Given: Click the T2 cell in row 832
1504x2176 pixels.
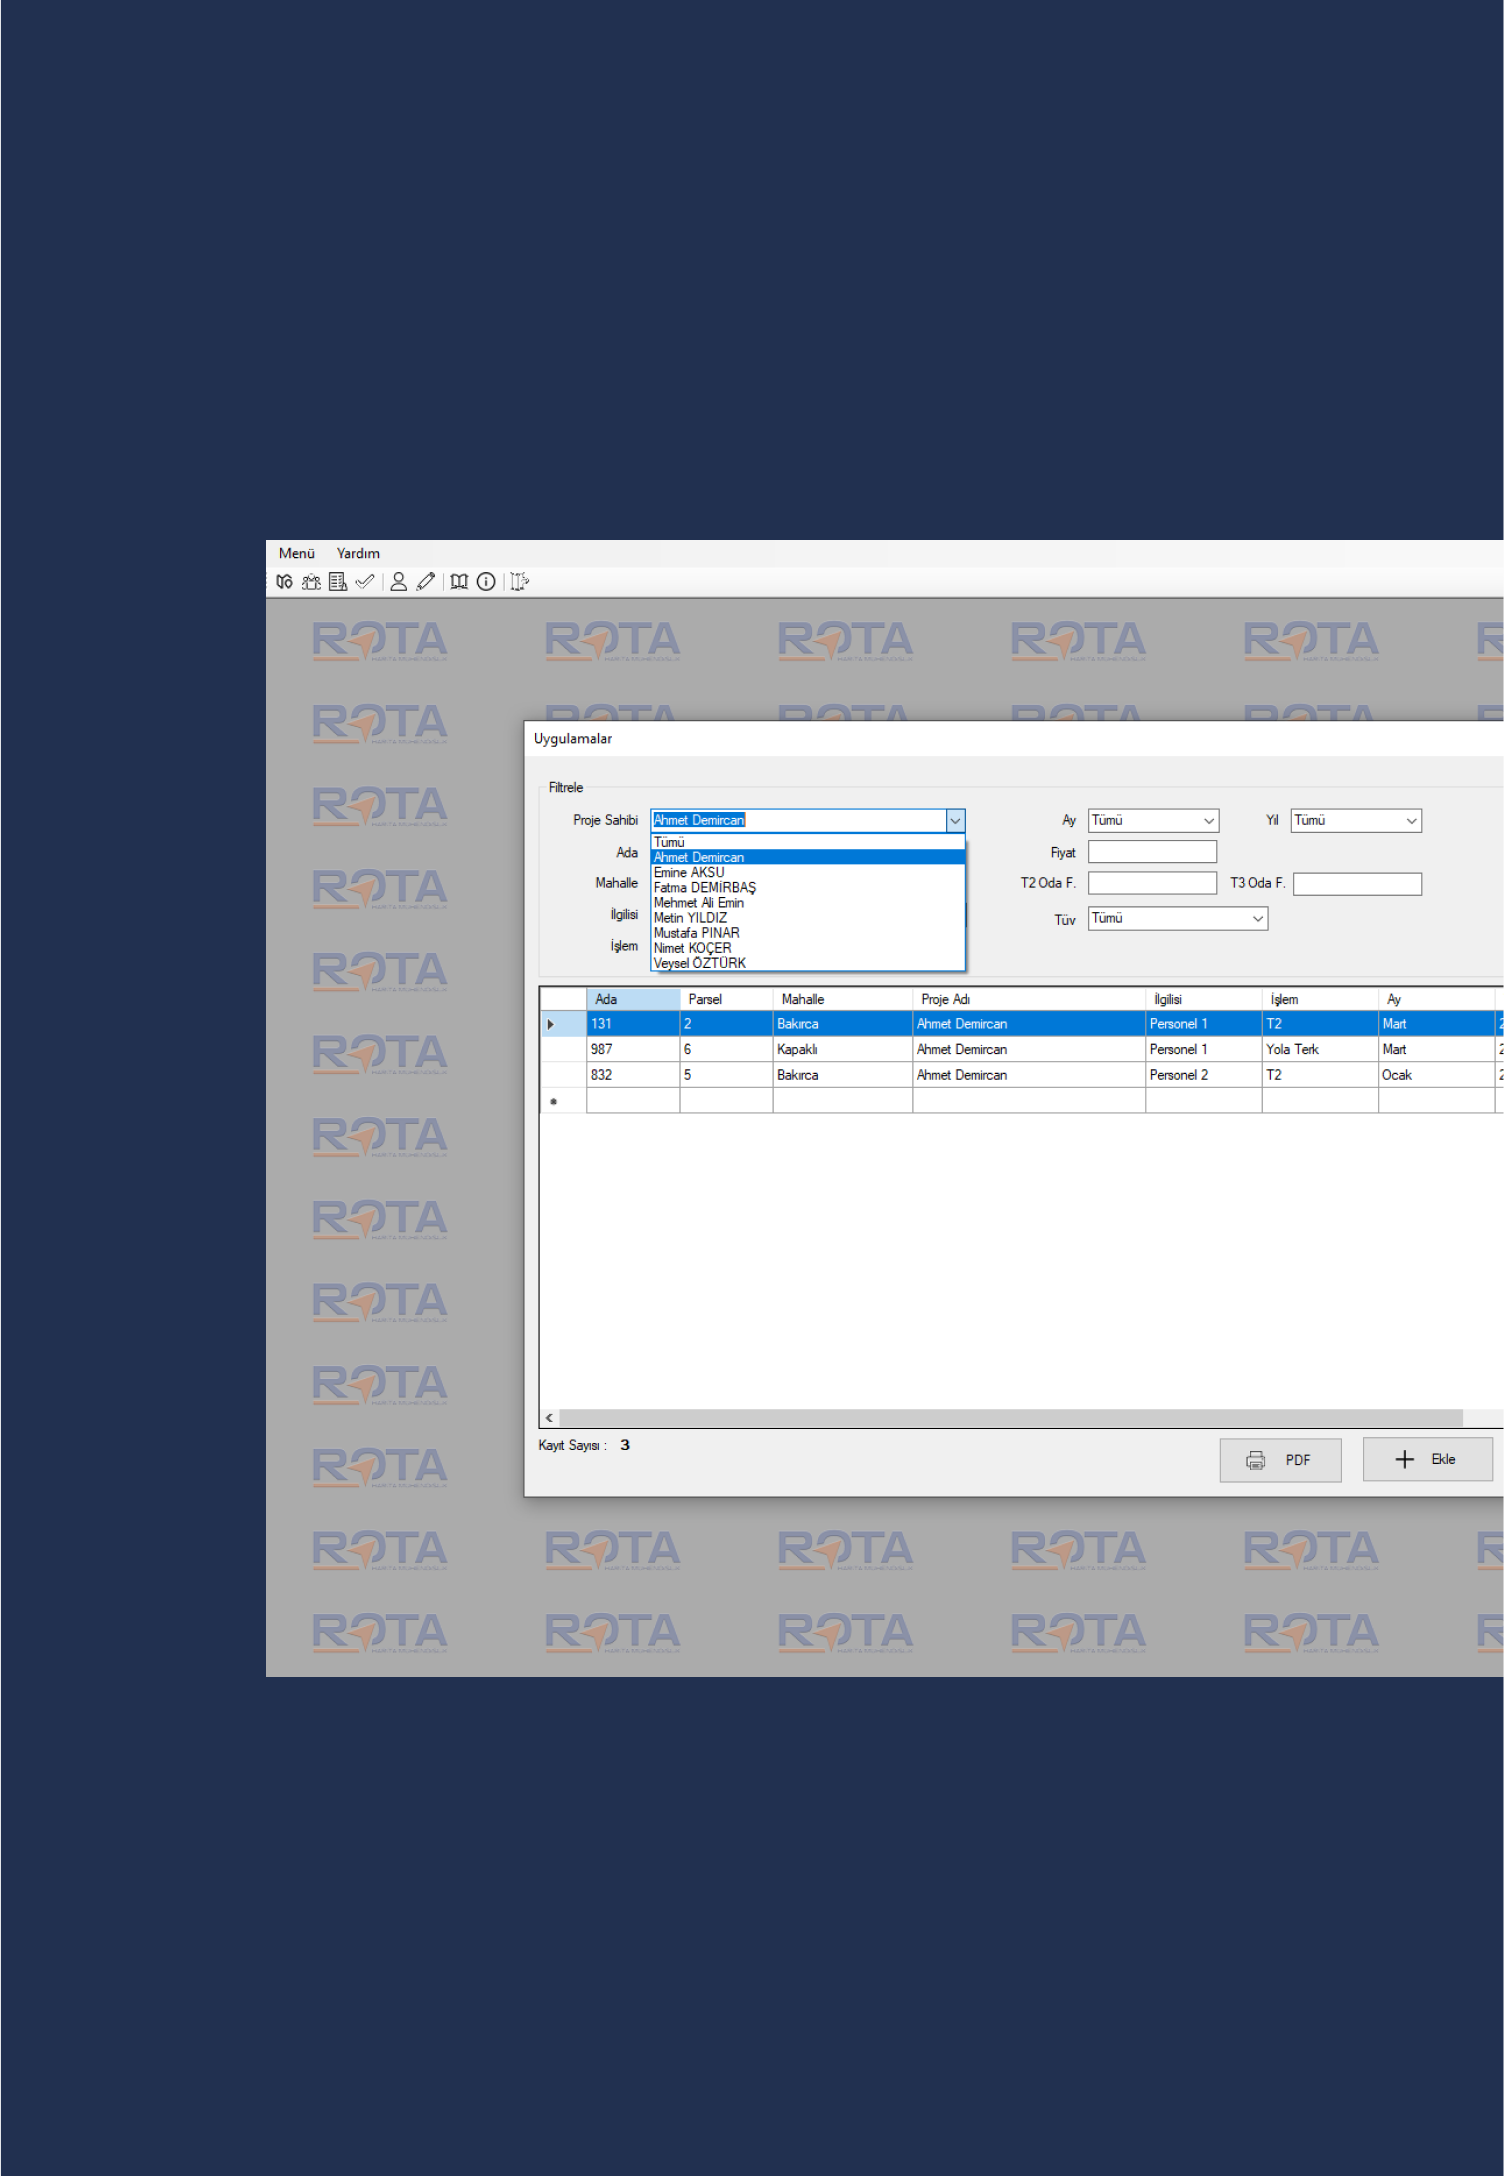Looking at the screenshot, I should click(x=1320, y=1075).
